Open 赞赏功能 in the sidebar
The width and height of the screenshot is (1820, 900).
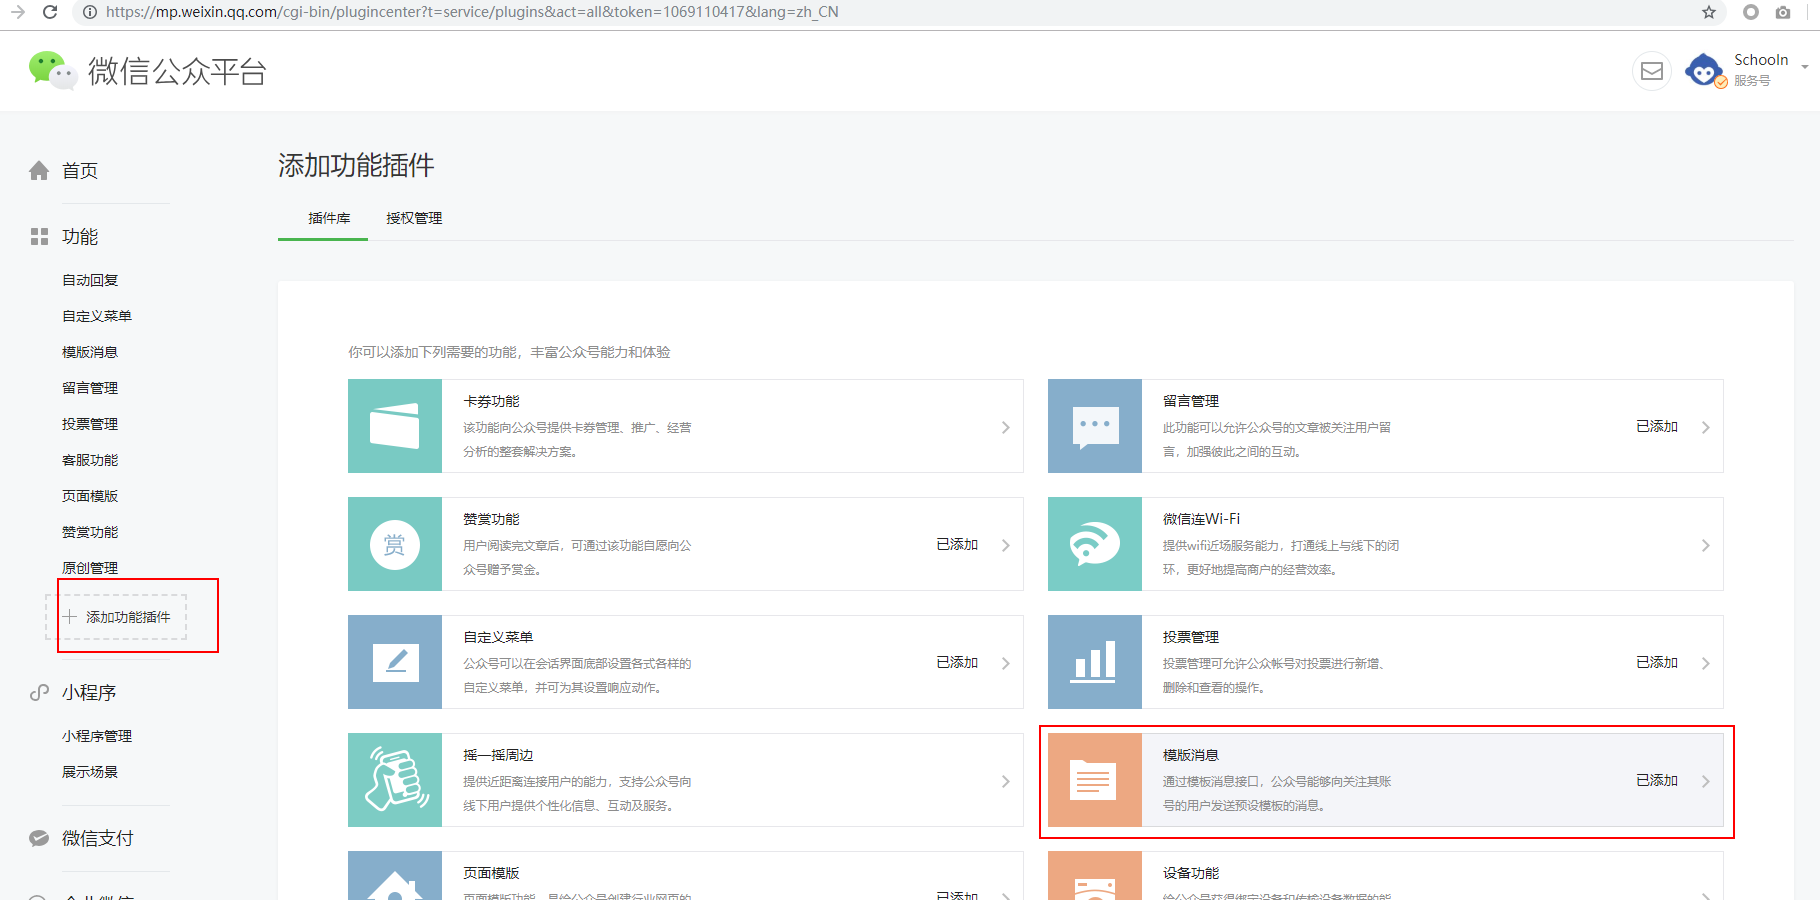coord(90,532)
